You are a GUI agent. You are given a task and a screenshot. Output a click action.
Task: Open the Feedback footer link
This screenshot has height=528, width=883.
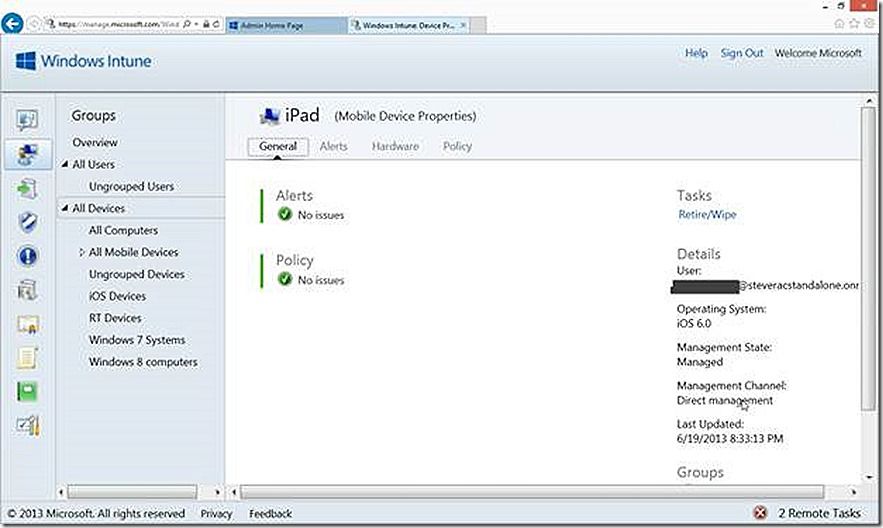[270, 513]
